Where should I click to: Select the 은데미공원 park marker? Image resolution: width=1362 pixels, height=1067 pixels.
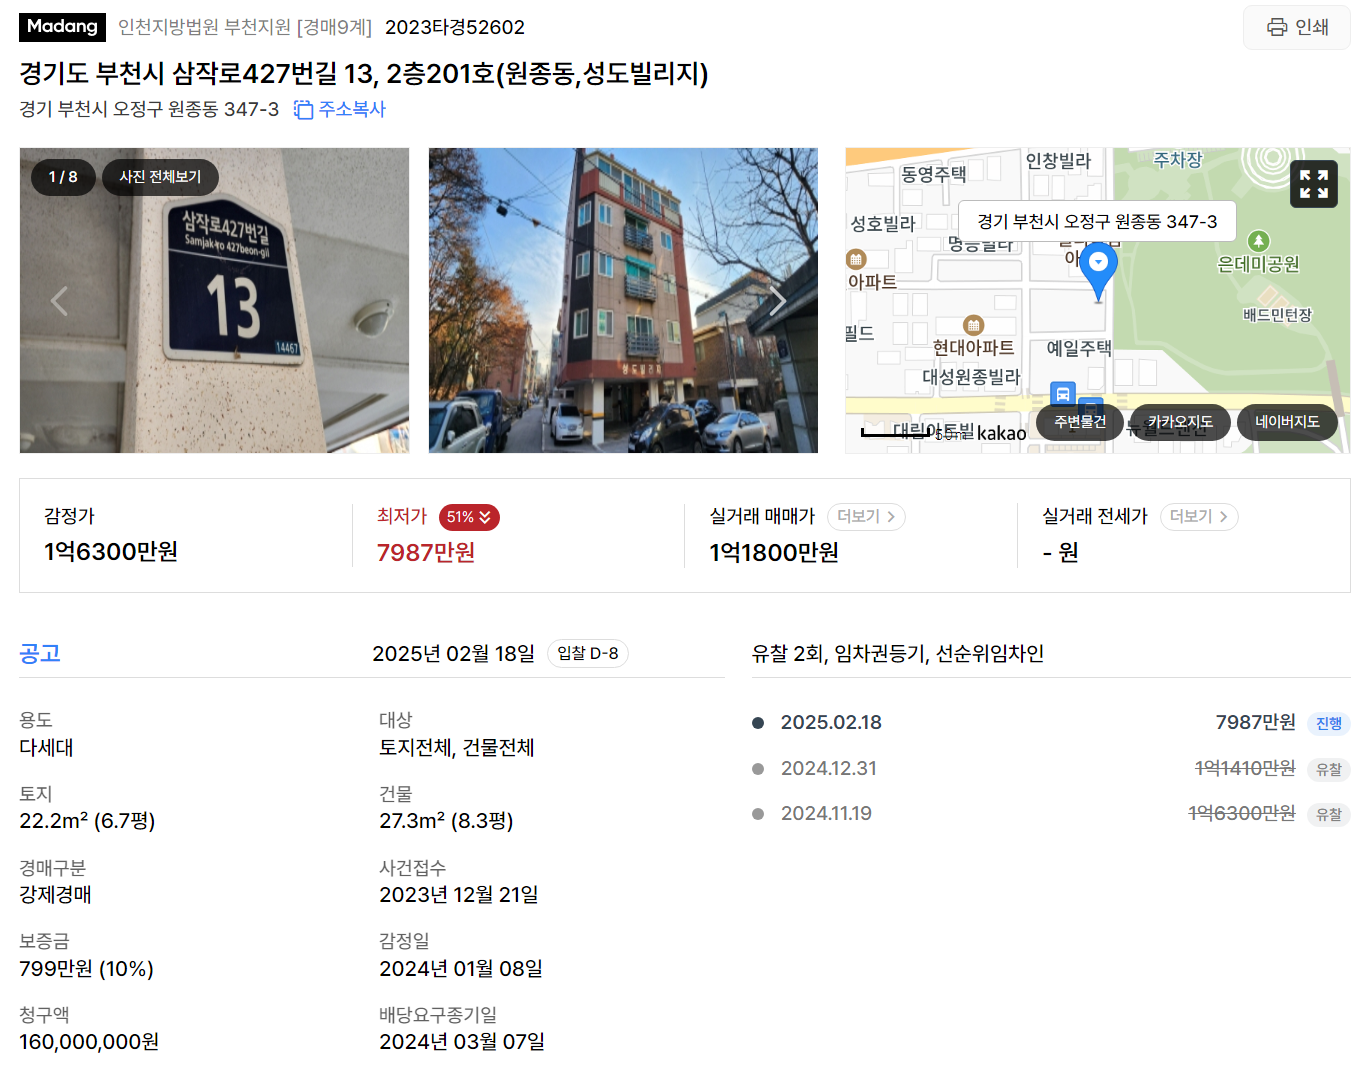[x=1258, y=241]
